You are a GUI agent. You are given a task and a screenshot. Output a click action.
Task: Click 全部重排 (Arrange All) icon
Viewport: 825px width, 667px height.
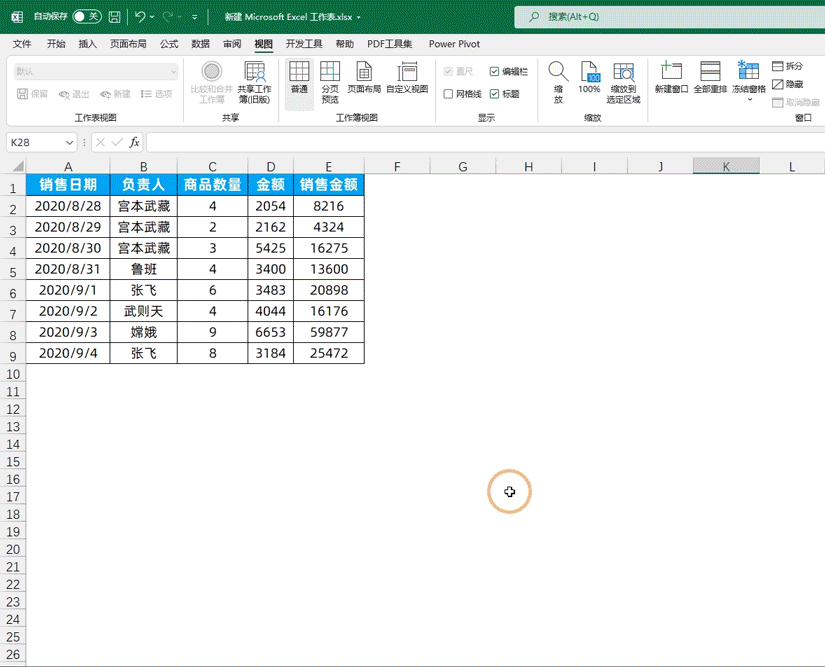click(x=710, y=80)
